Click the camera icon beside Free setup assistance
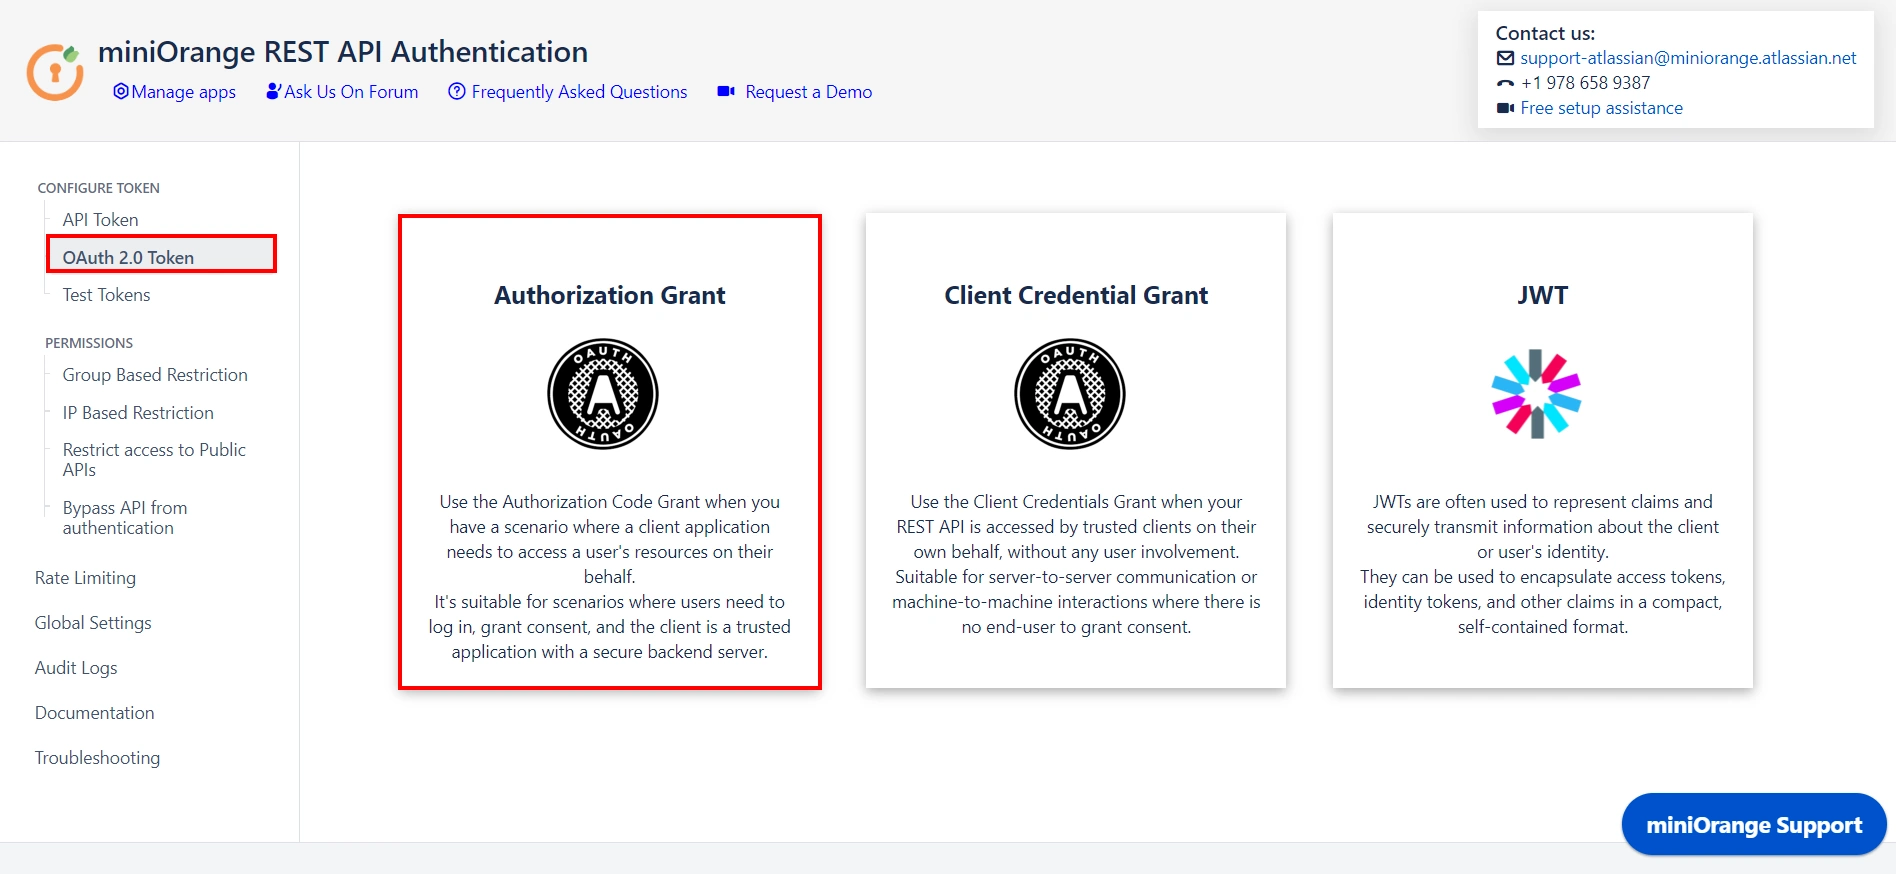 pyautogui.click(x=1505, y=108)
